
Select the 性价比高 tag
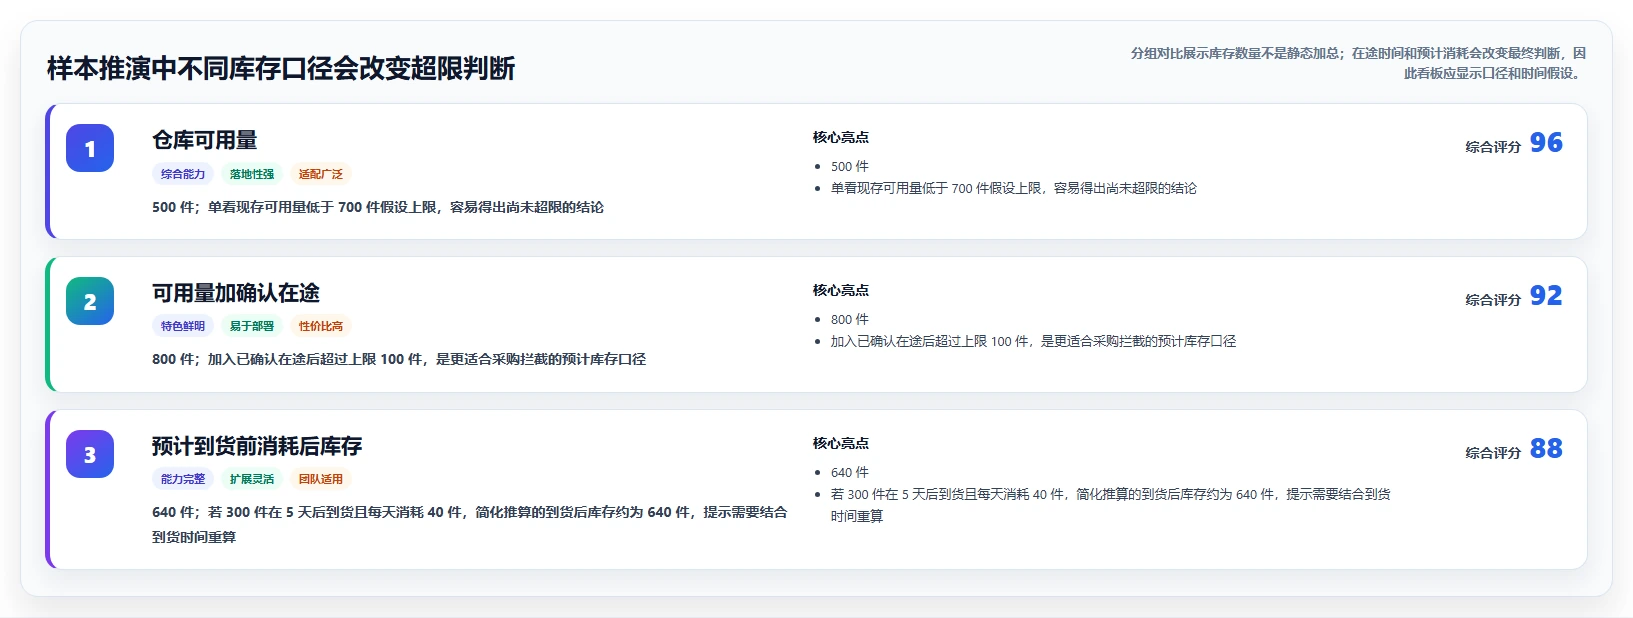point(321,326)
